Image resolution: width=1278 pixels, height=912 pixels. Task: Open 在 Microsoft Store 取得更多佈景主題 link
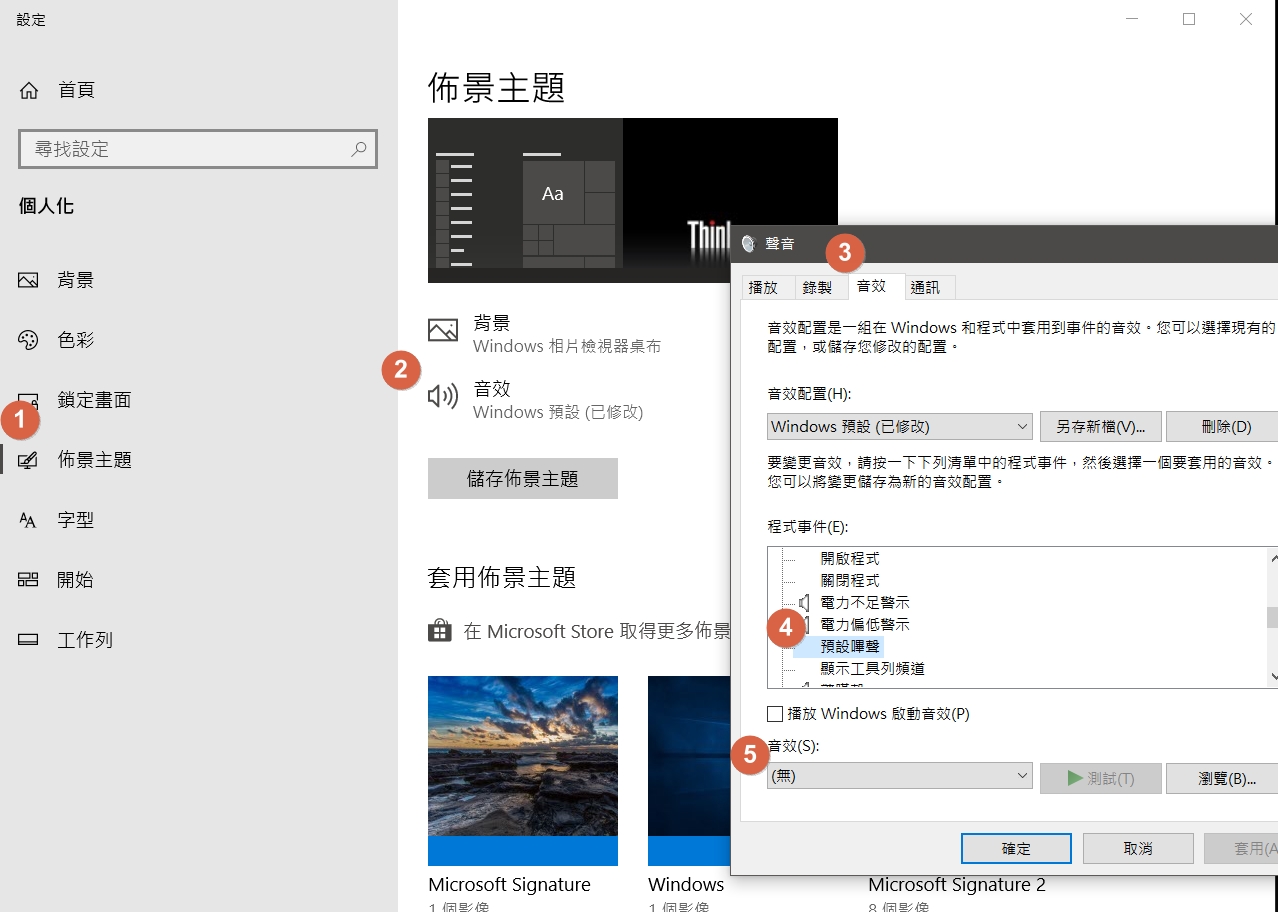tap(597, 631)
